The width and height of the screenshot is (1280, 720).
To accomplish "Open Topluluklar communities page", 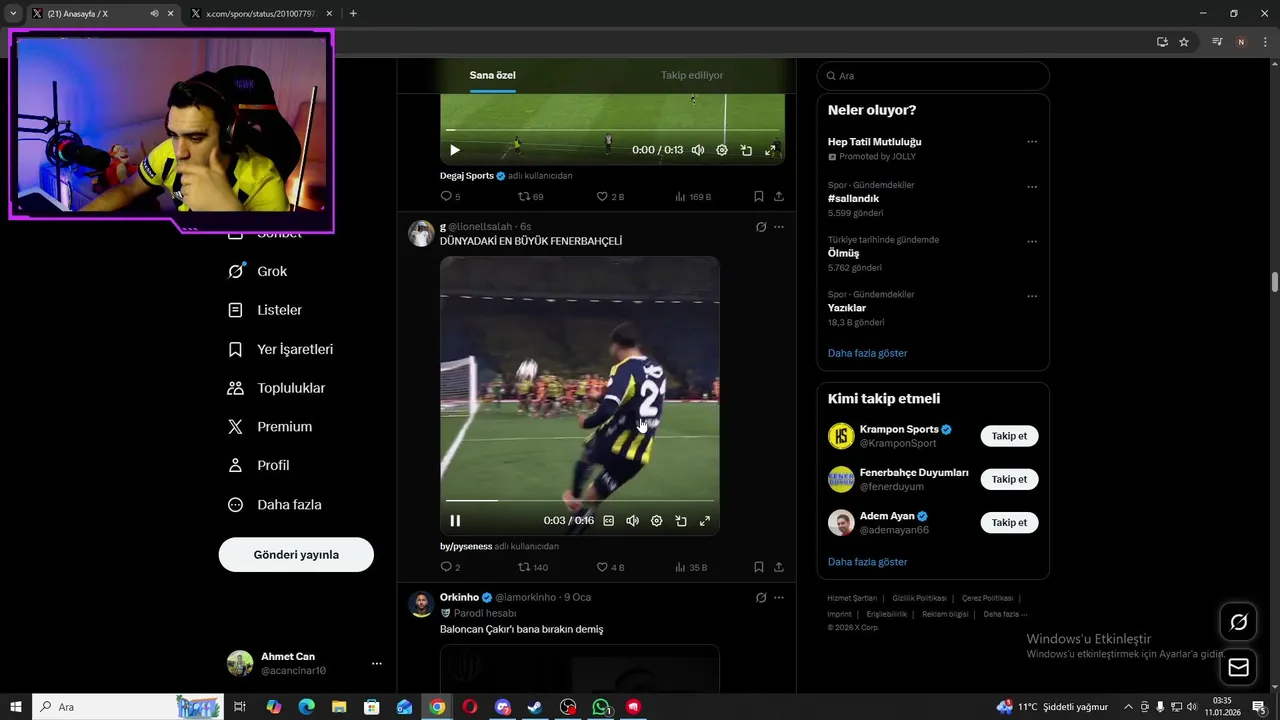I will [x=278, y=388].
